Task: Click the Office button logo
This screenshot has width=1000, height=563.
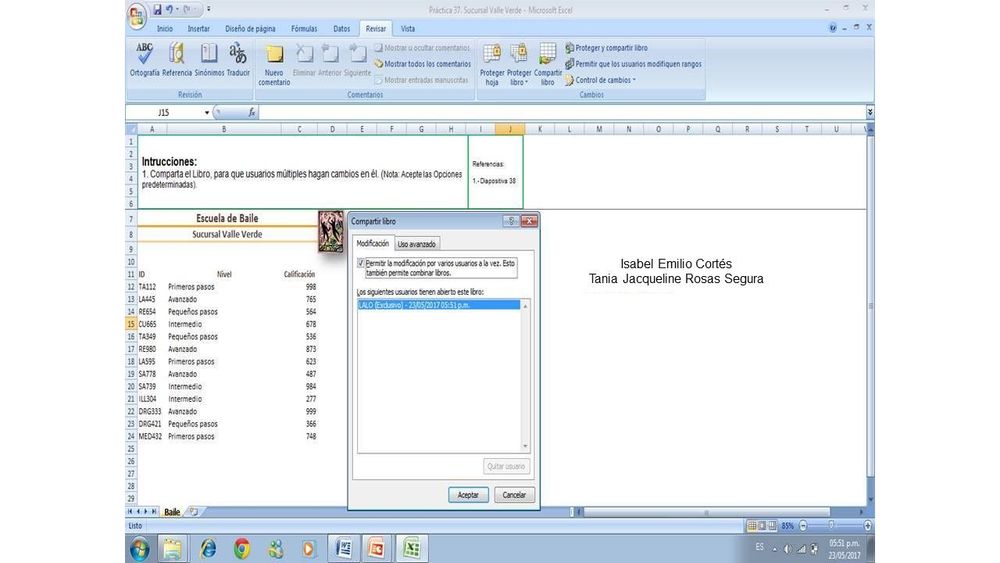Action: coord(137,15)
